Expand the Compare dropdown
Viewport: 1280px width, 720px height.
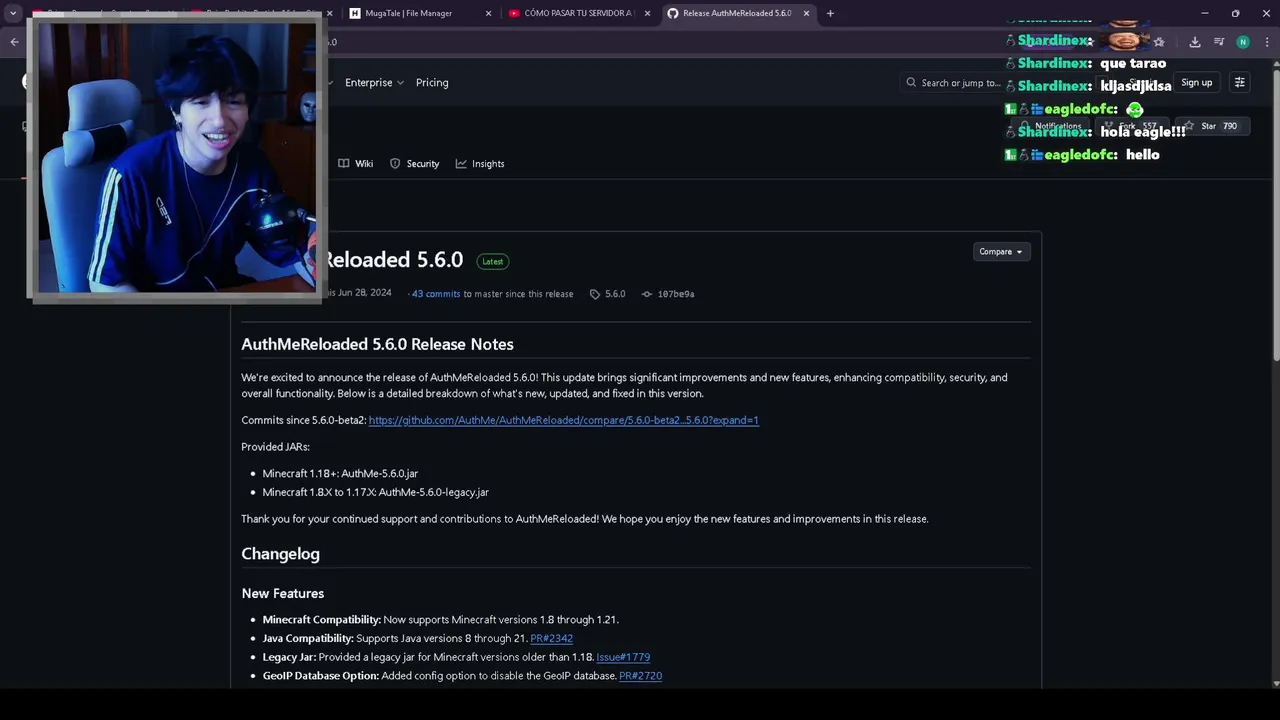[x=1001, y=252]
